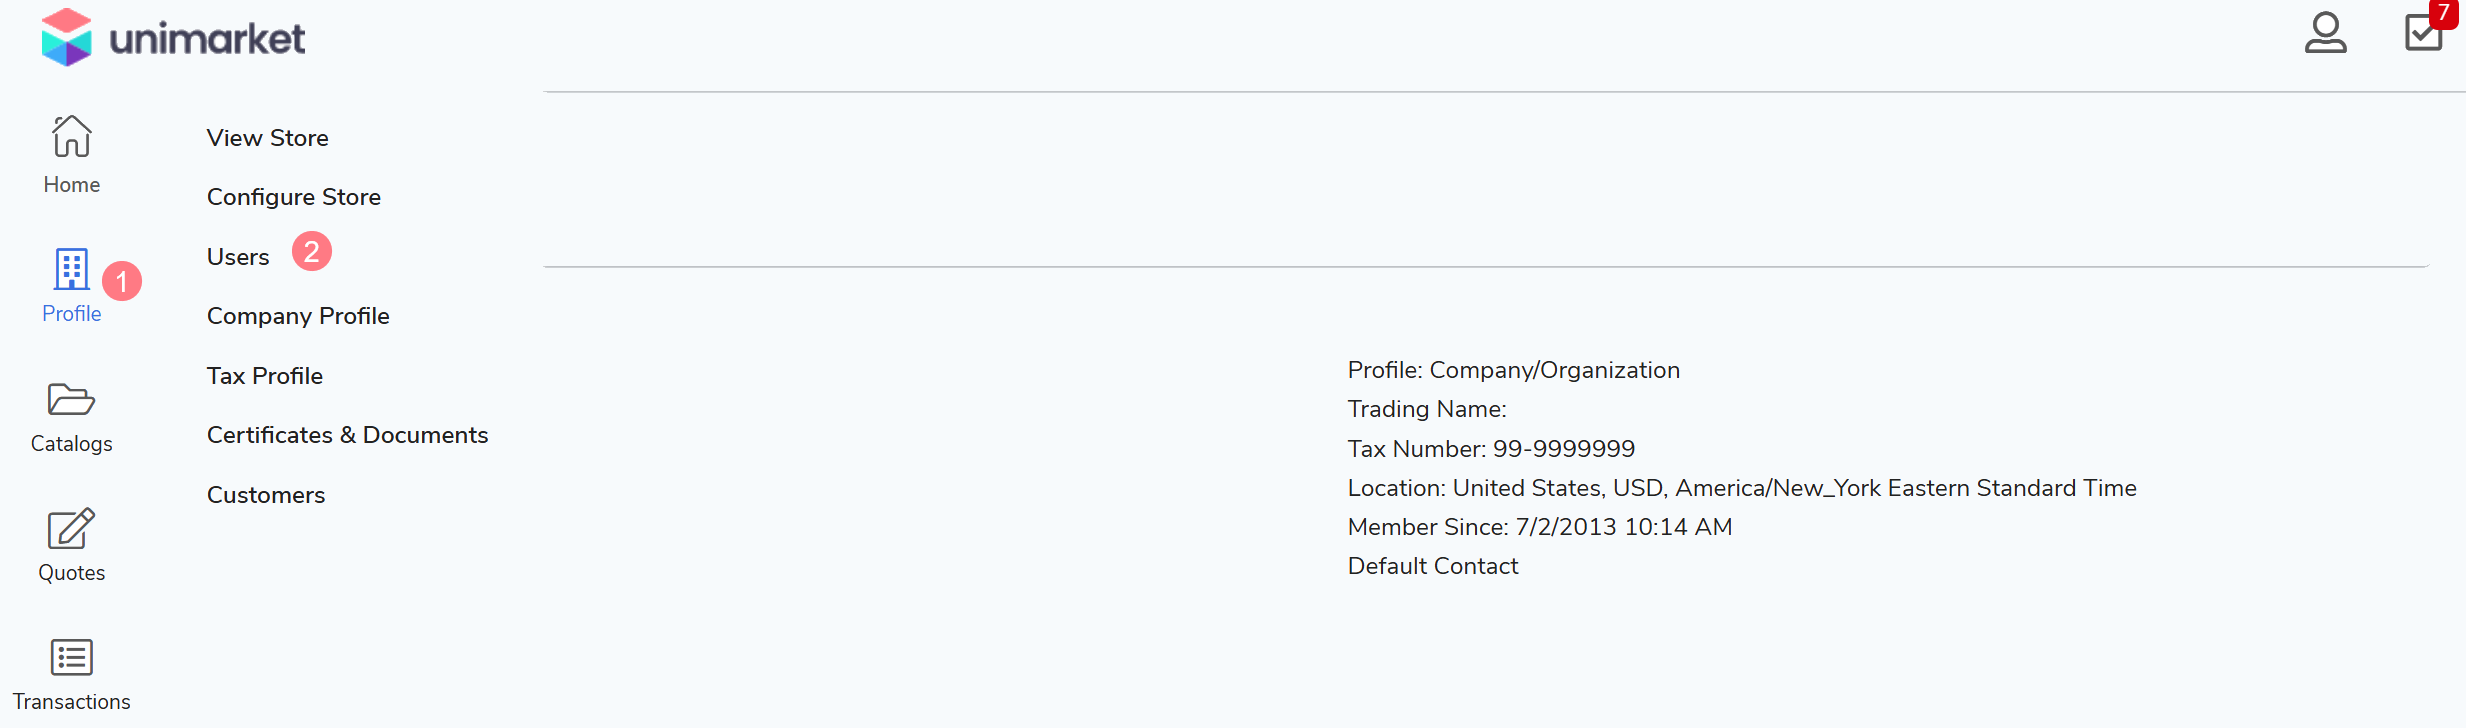
Task: Open the Transactions list icon
Action: point(71,657)
